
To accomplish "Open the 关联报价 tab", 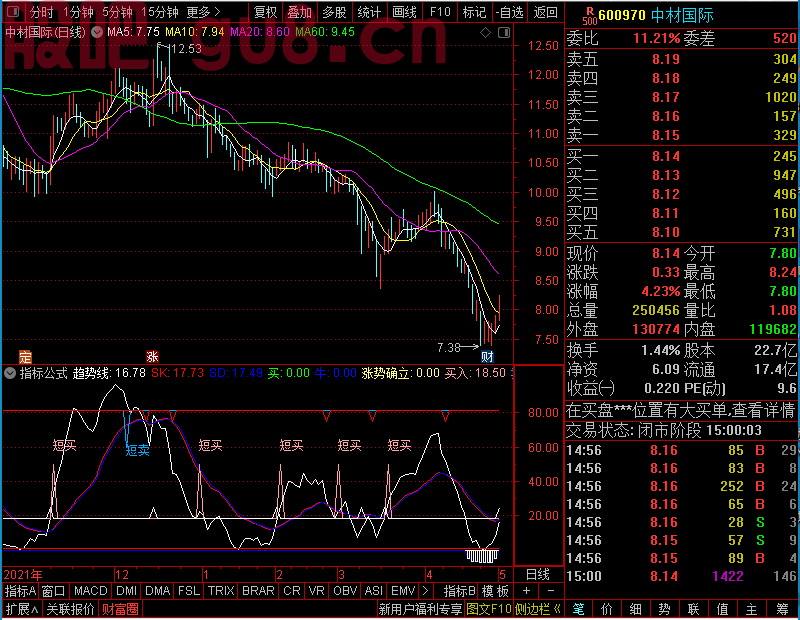I will 70,609.
